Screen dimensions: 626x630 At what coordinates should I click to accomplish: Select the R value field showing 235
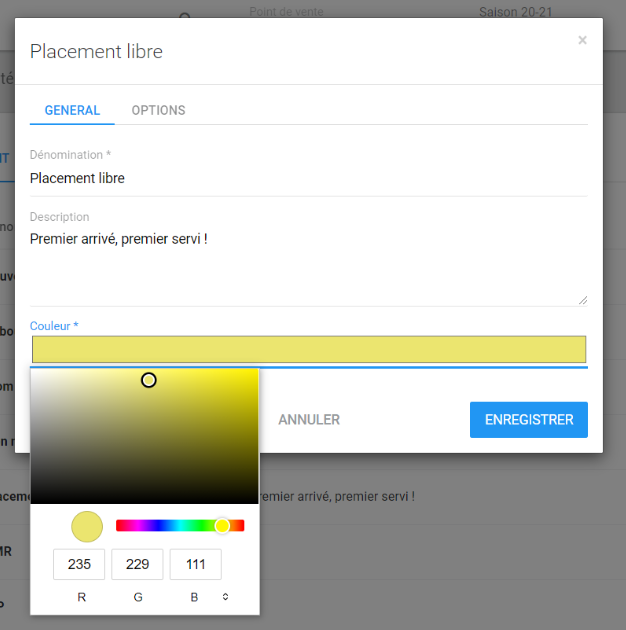(79, 564)
